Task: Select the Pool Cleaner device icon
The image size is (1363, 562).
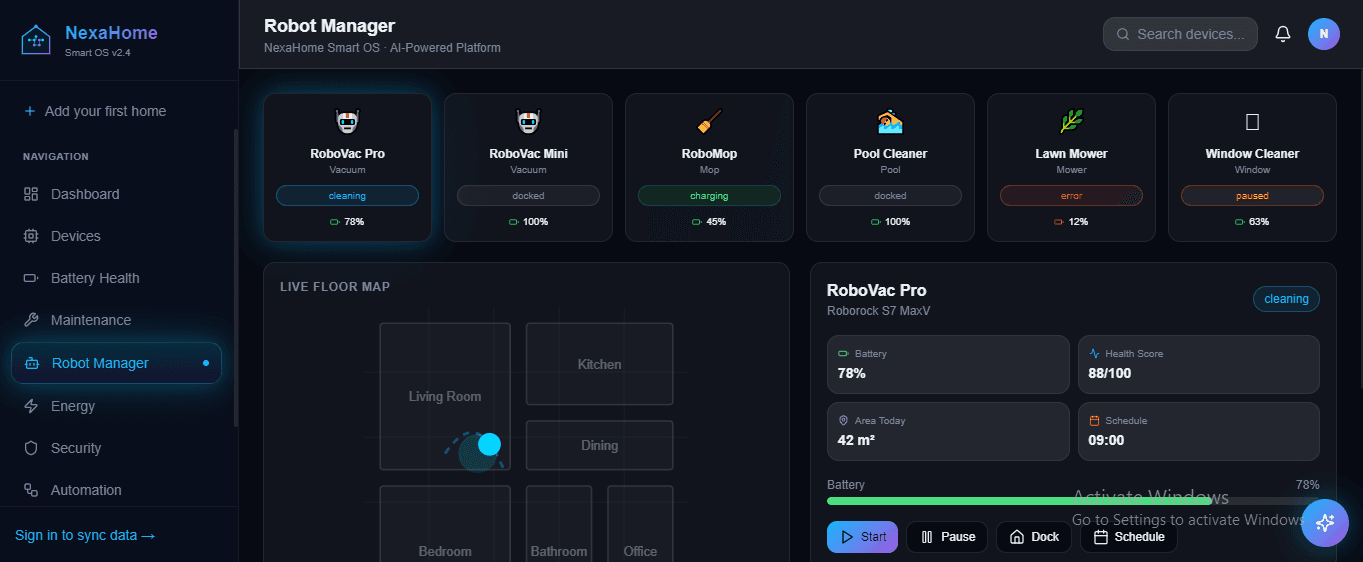Action: click(x=890, y=122)
